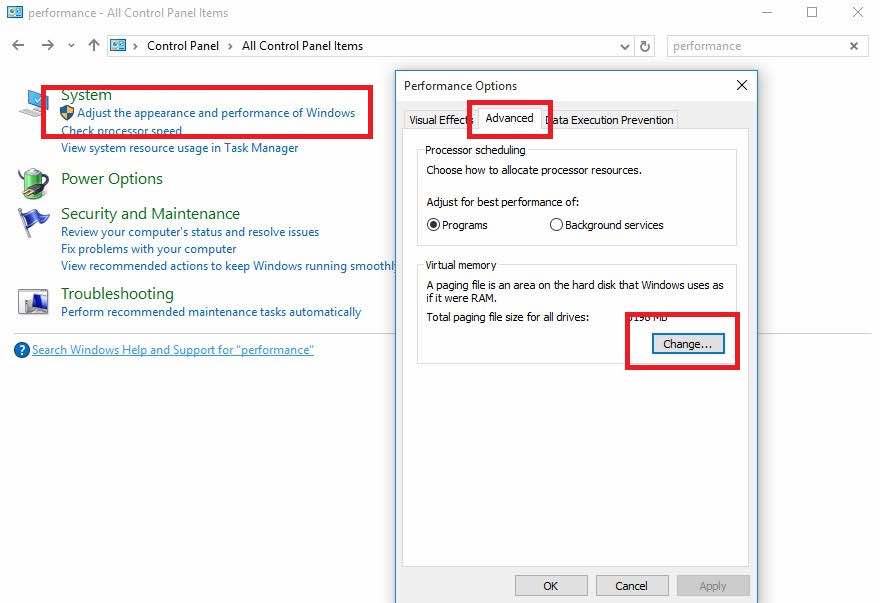Viewport: 880px width, 603px height.
Task: Select the Background services radio button
Action: click(557, 225)
